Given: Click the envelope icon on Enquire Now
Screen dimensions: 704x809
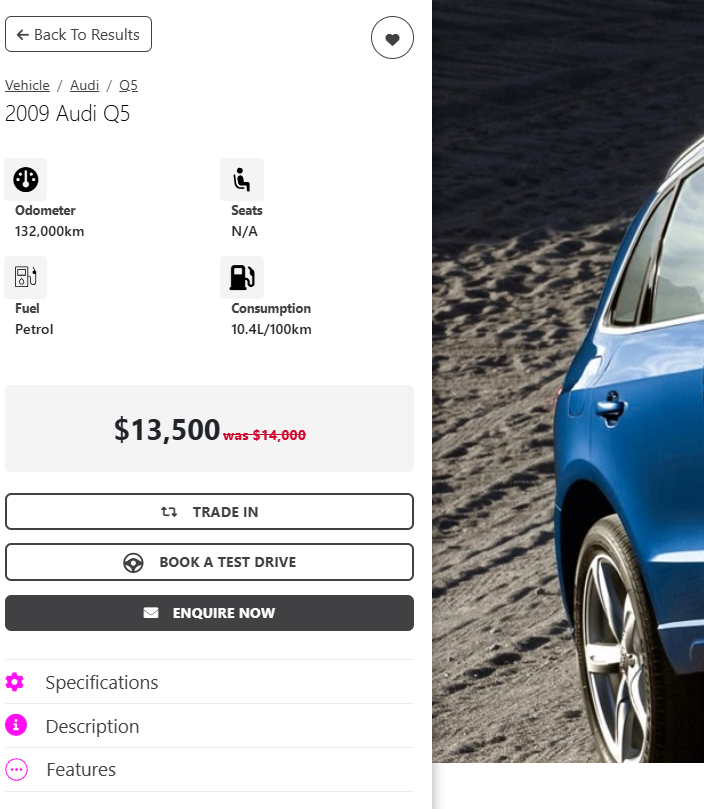Looking at the screenshot, I should [151, 613].
